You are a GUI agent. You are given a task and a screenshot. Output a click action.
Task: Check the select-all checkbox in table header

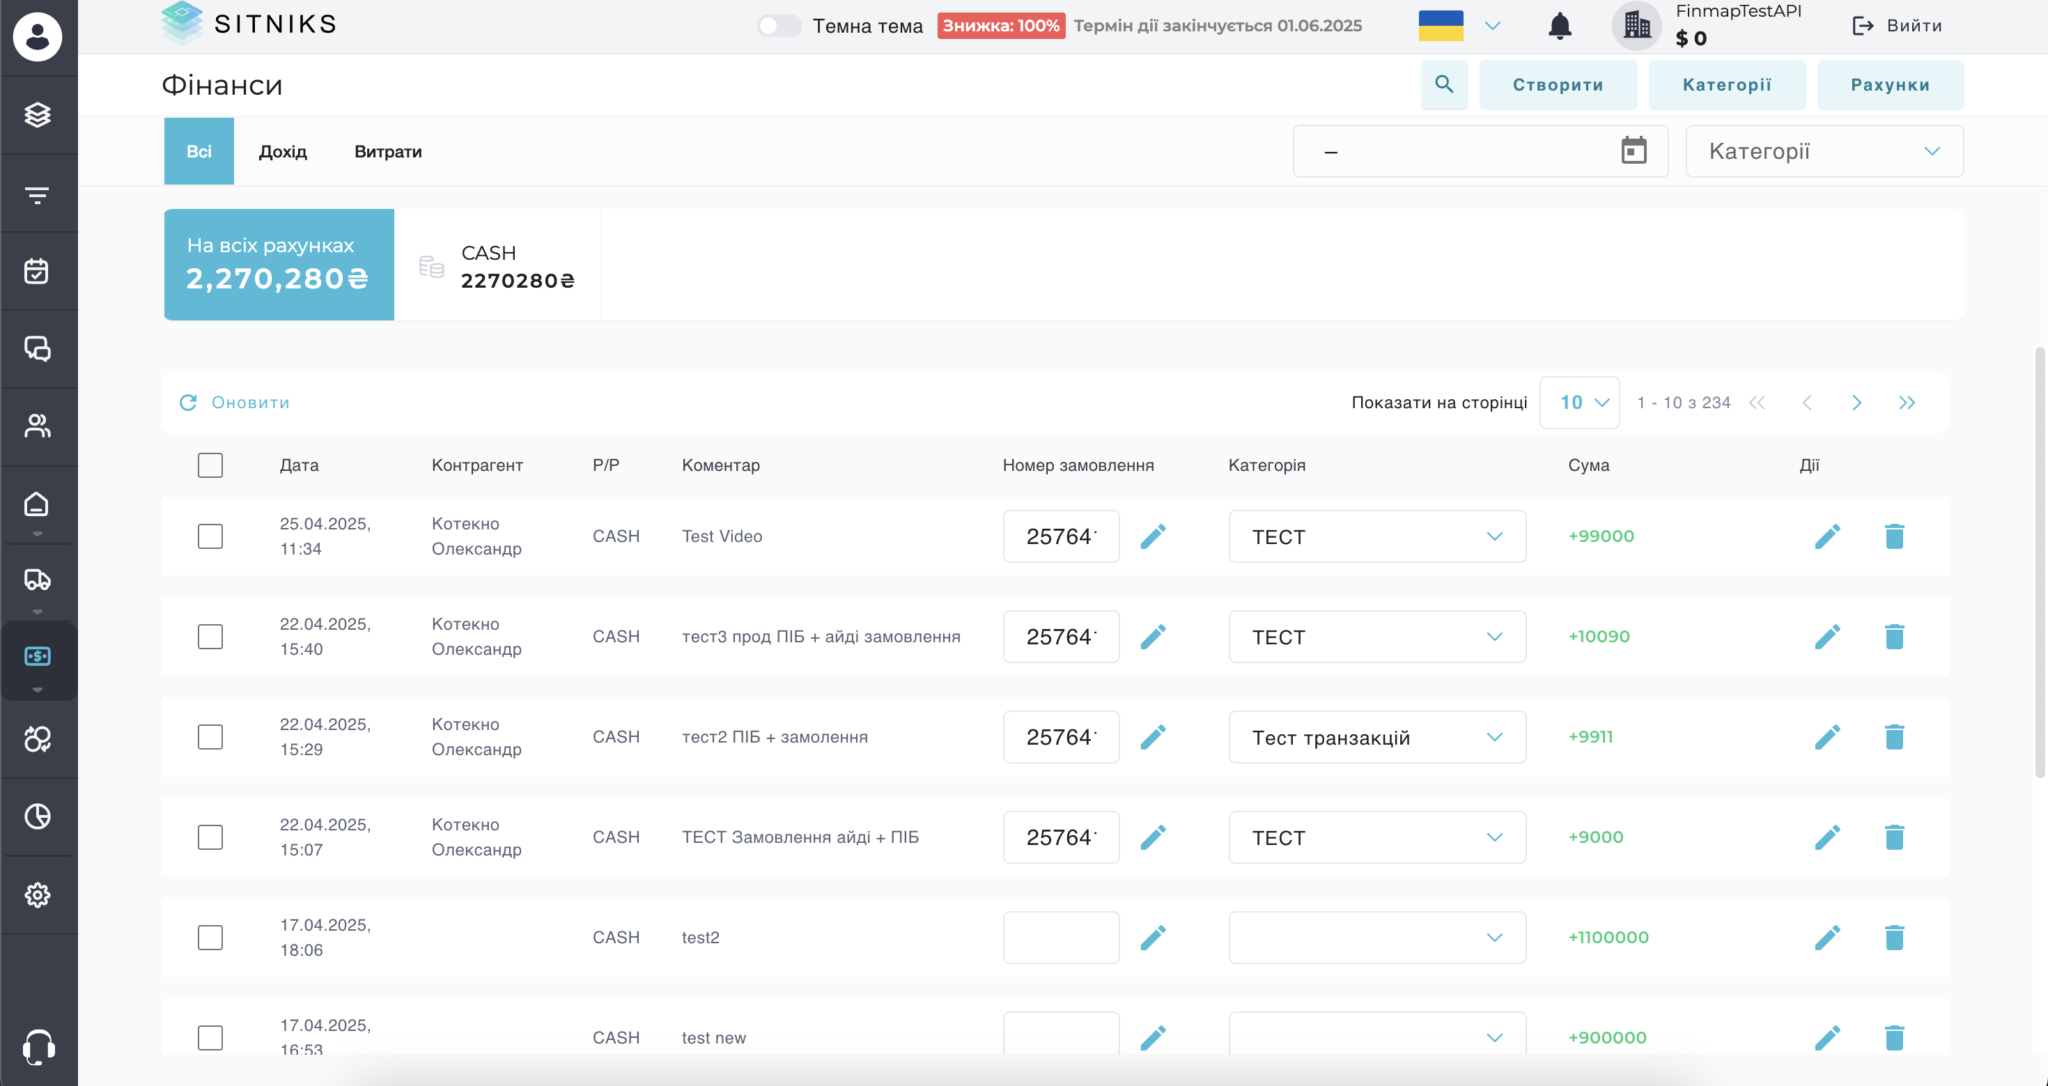pos(210,465)
